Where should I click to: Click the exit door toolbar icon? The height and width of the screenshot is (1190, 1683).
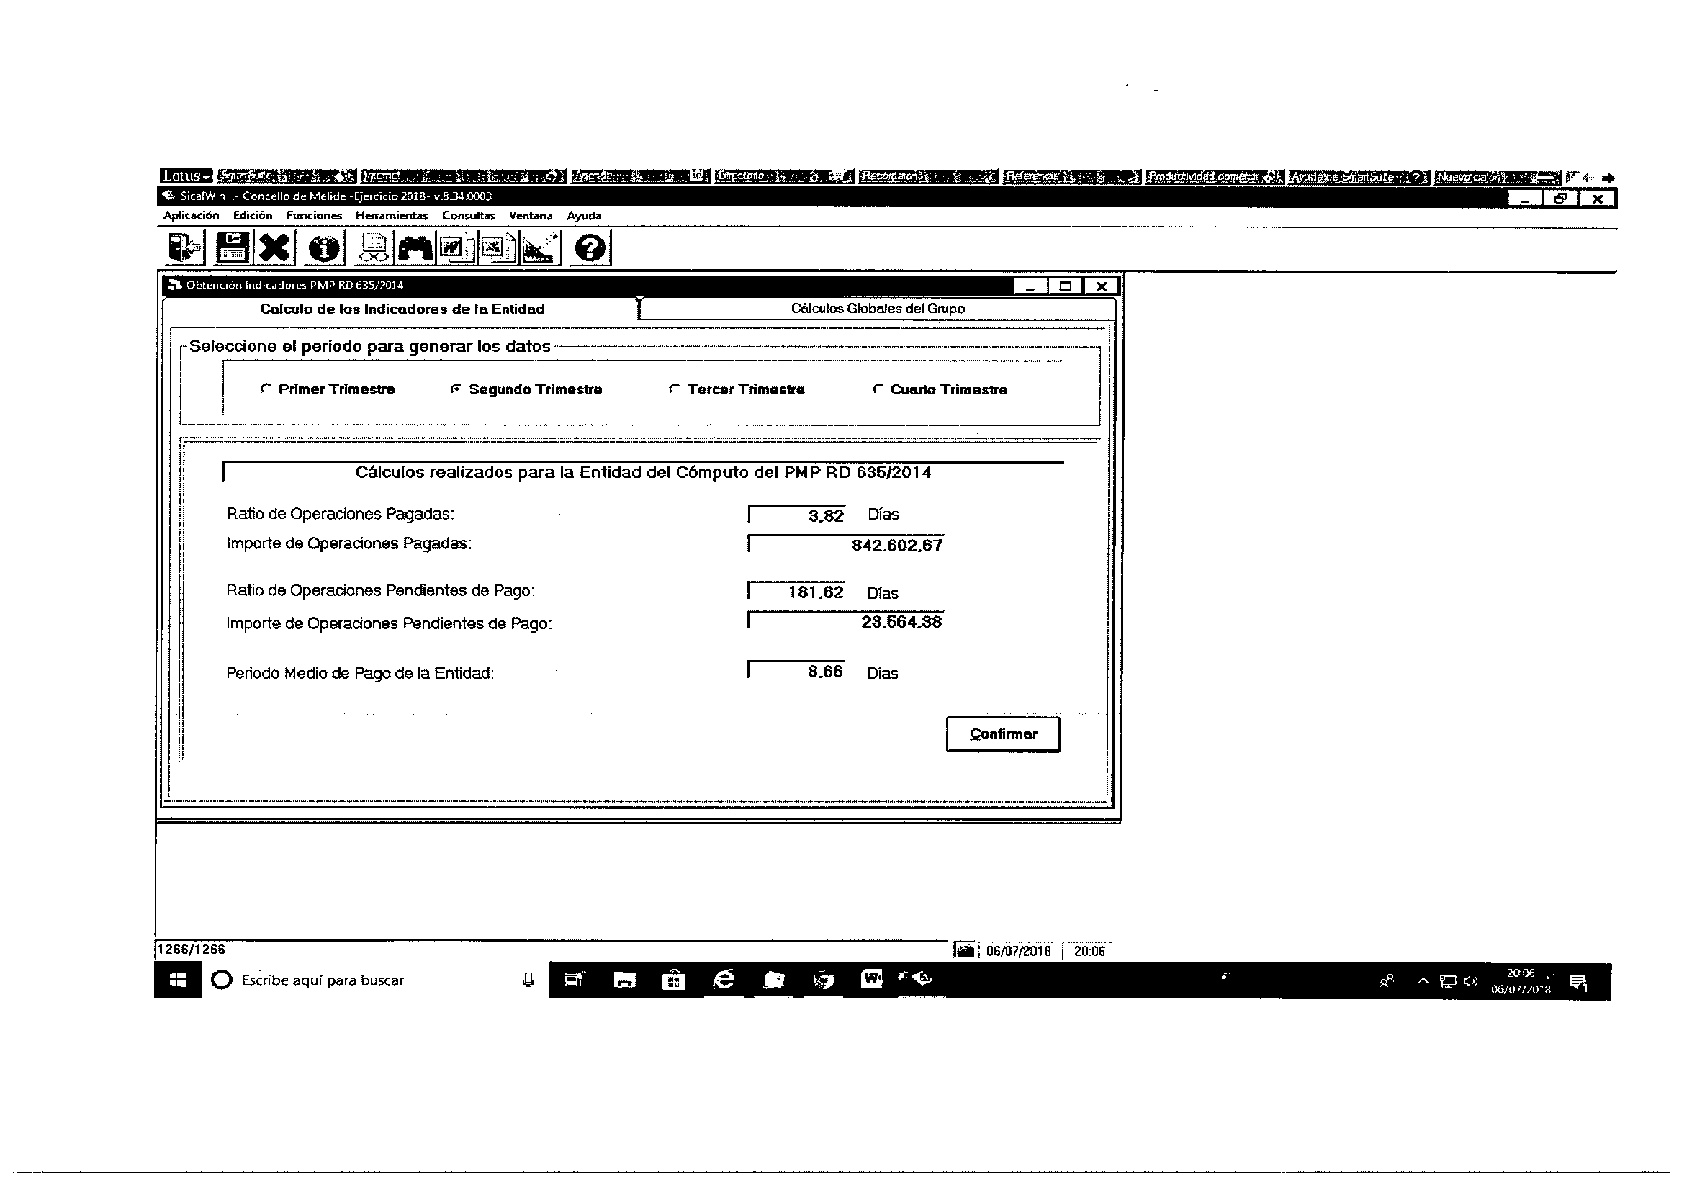click(x=184, y=247)
